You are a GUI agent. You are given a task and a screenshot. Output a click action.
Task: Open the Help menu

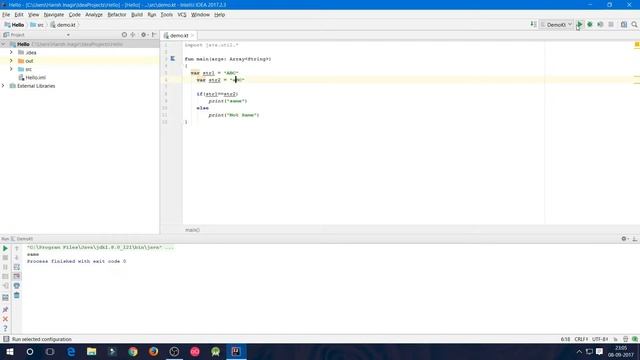pos(220,15)
